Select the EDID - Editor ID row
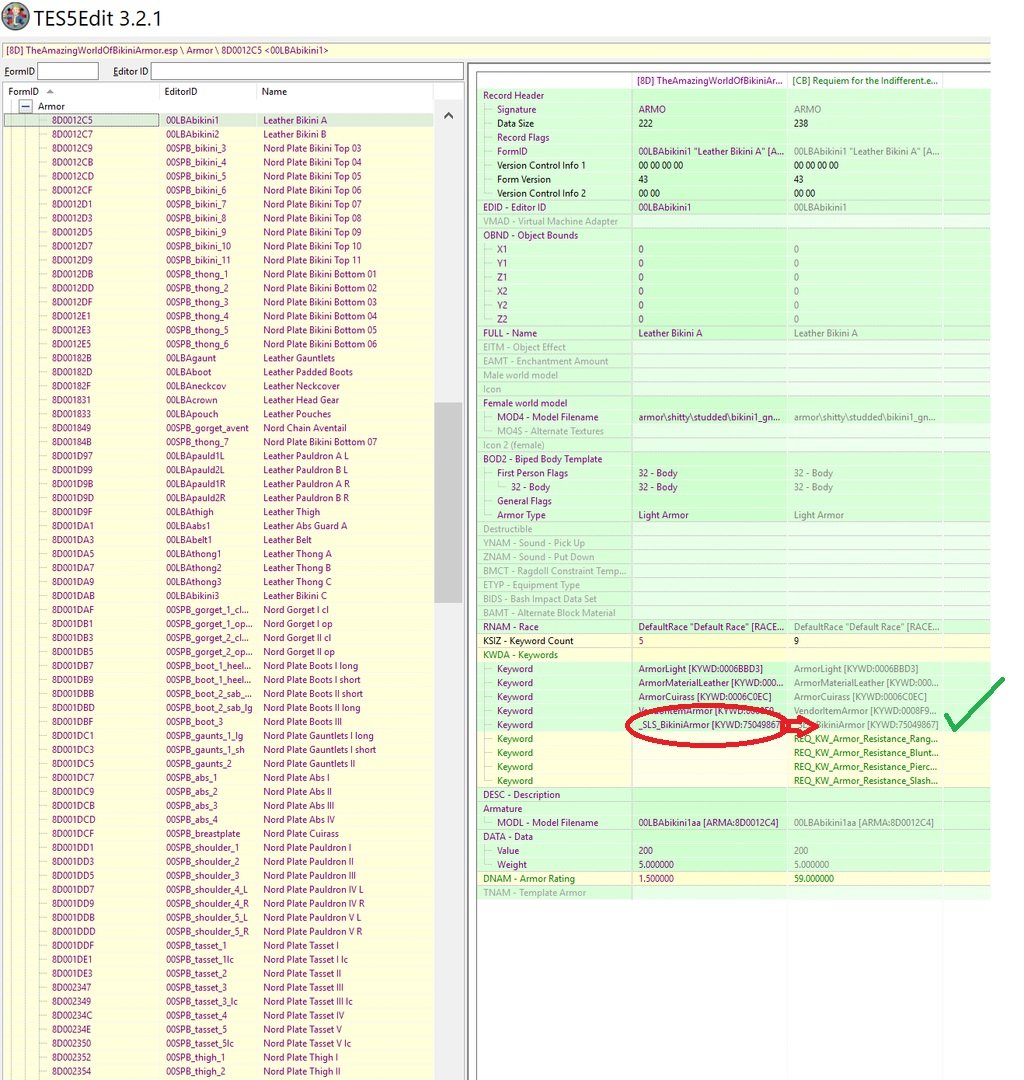 [733, 207]
